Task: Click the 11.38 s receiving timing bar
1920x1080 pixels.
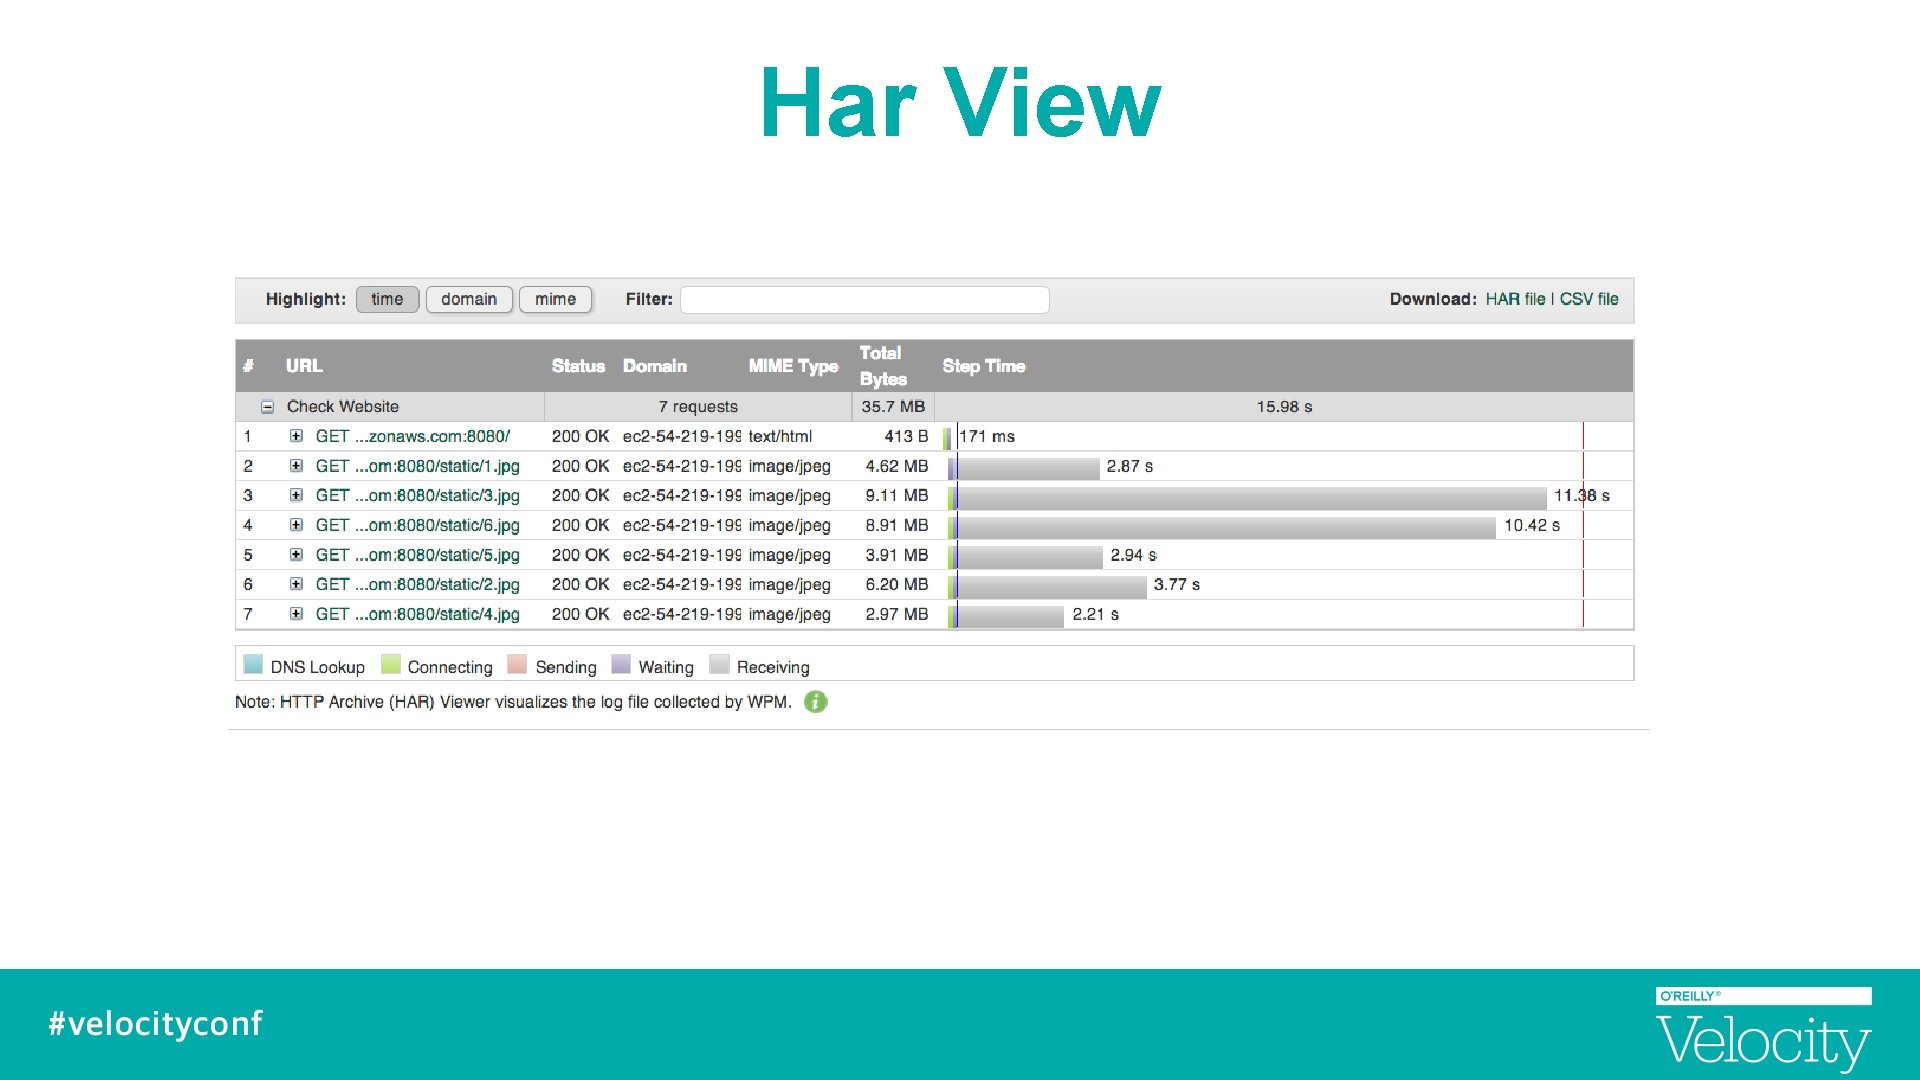Action: point(1250,496)
